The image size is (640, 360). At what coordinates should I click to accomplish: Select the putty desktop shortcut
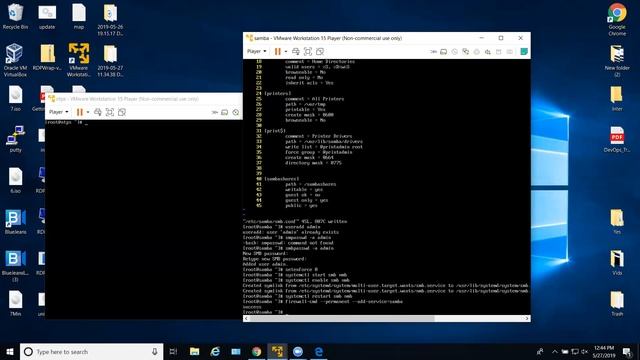(16, 139)
